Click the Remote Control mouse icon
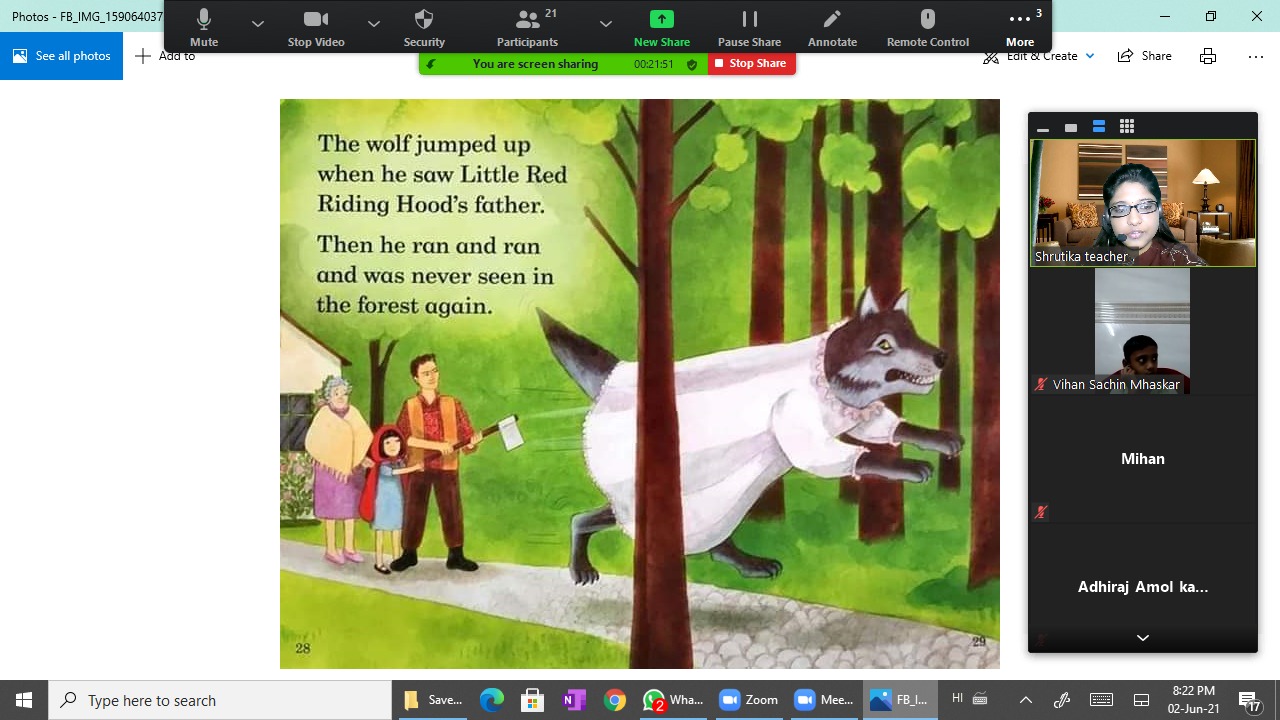Image resolution: width=1280 pixels, height=720 pixels. [x=928, y=27]
